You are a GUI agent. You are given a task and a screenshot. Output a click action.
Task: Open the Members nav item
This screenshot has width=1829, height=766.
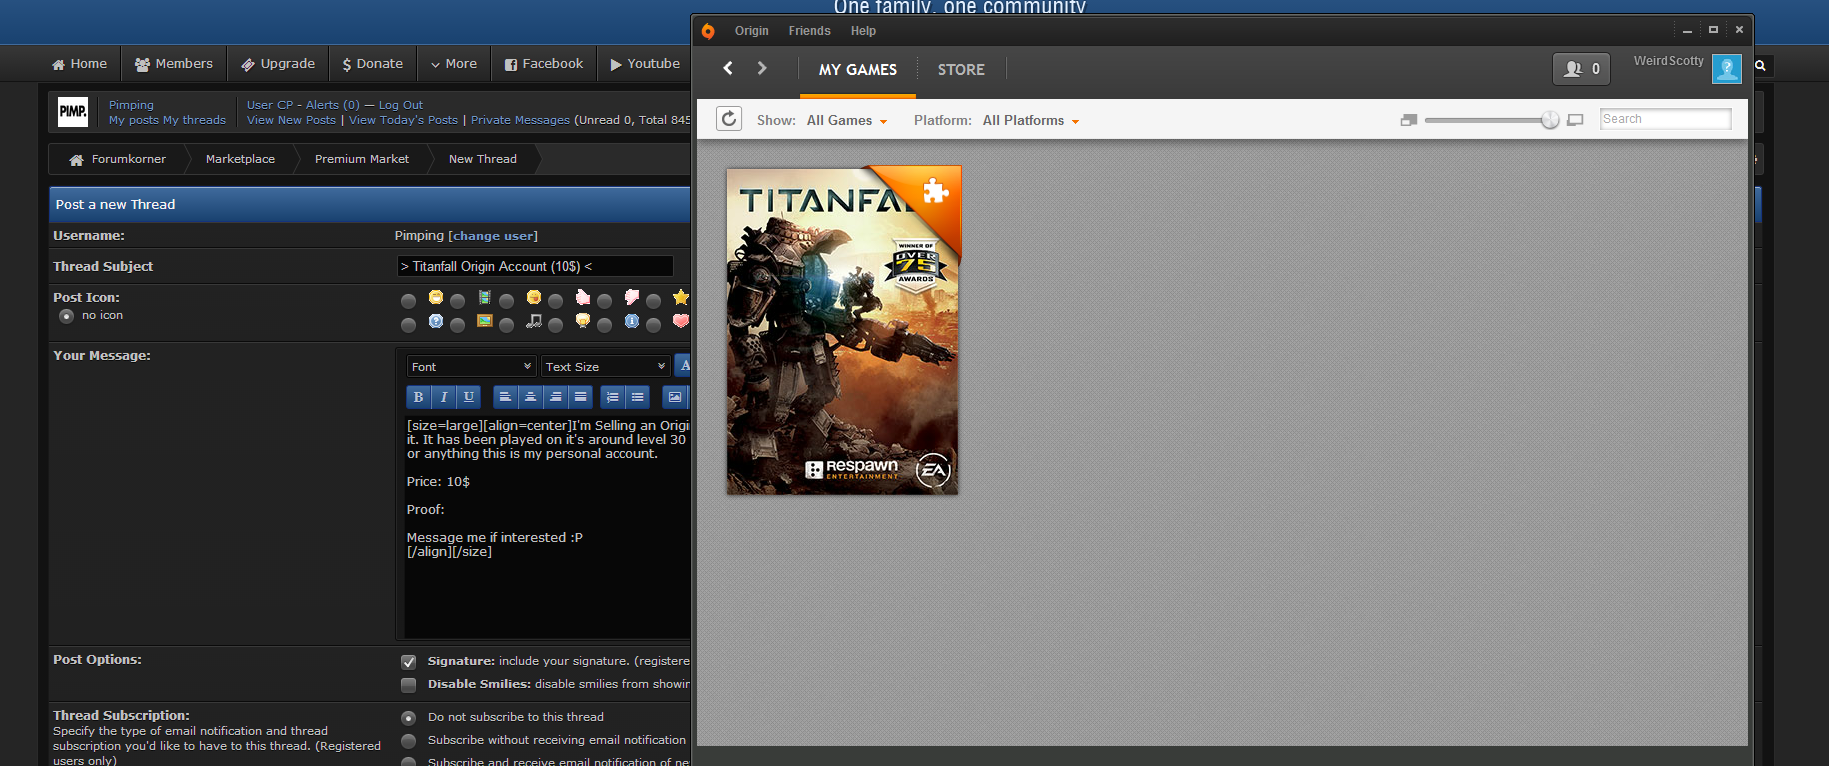tap(174, 63)
